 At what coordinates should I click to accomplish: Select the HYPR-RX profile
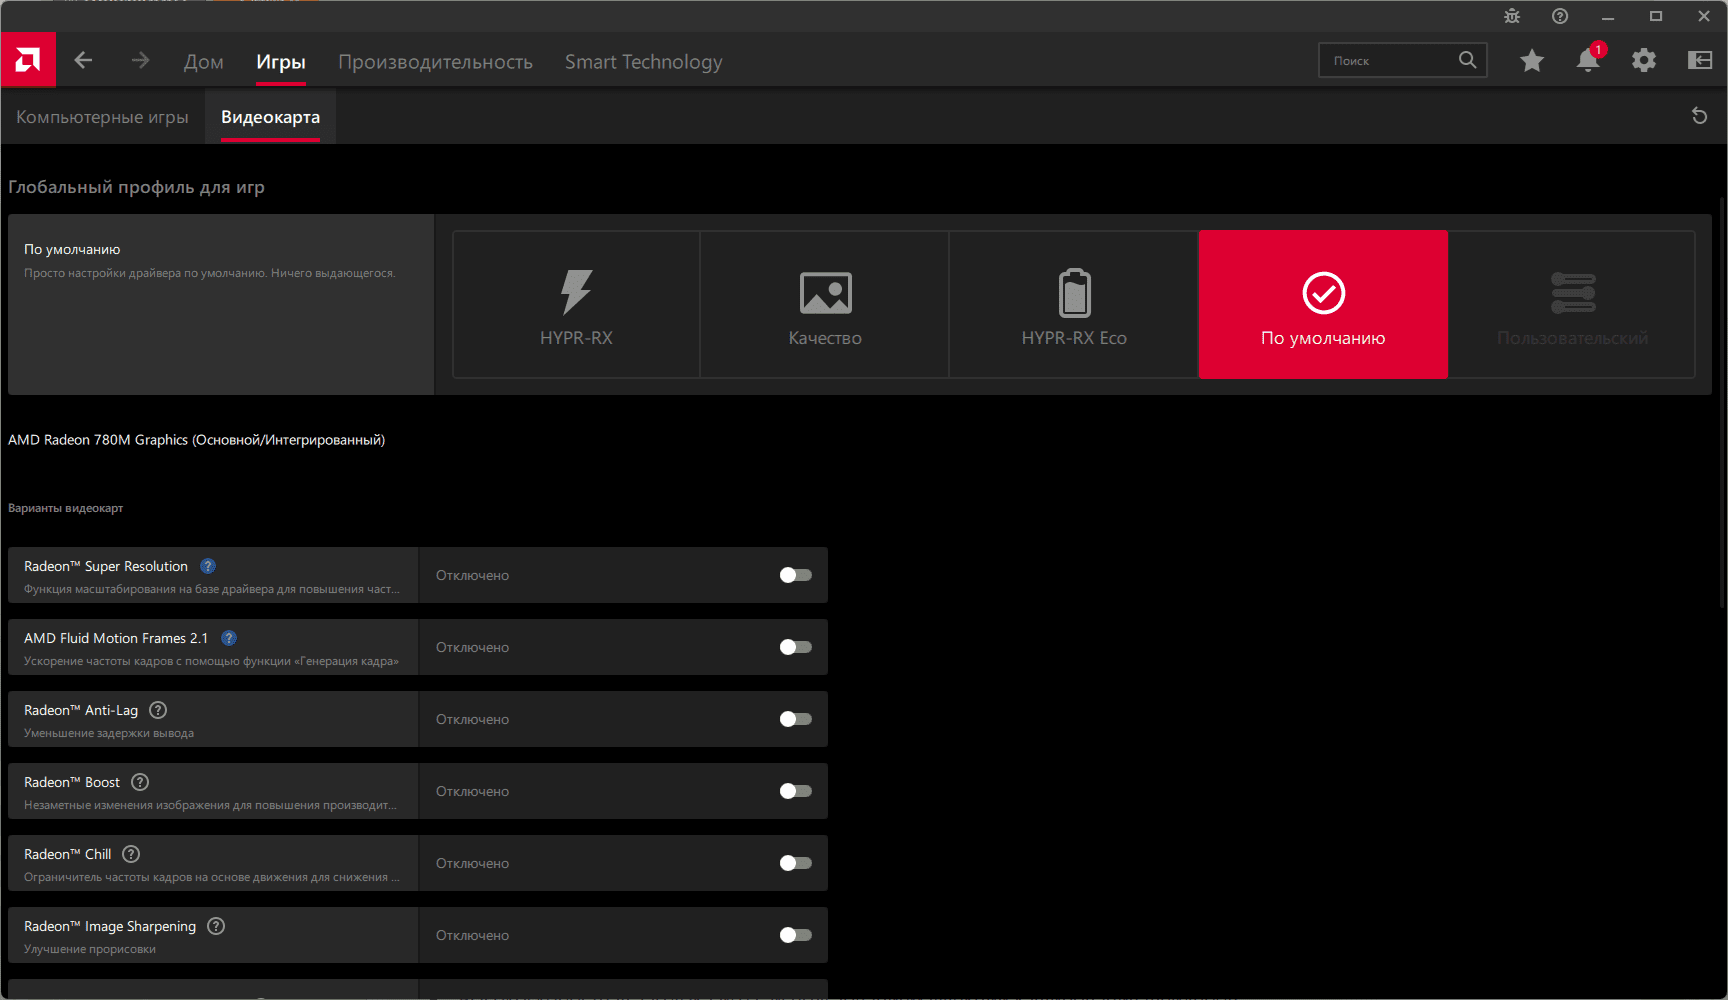(577, 305)
